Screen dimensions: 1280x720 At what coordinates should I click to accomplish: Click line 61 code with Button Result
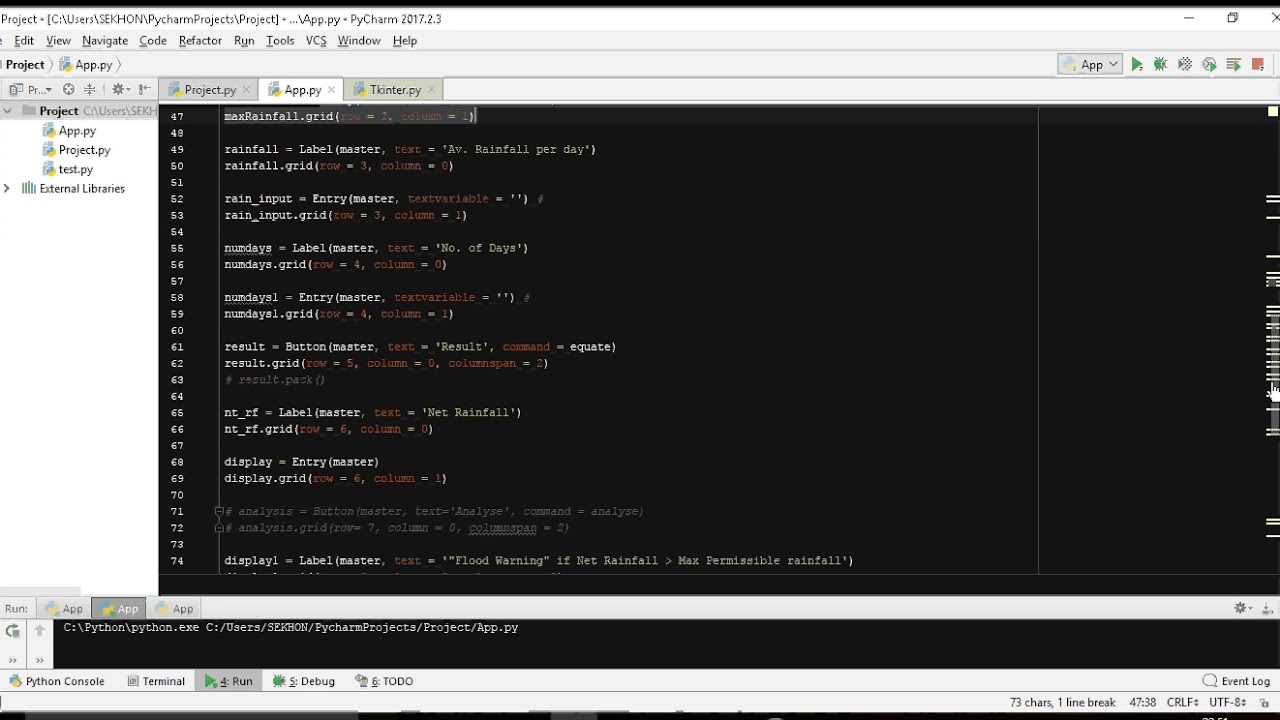(420, 347)
